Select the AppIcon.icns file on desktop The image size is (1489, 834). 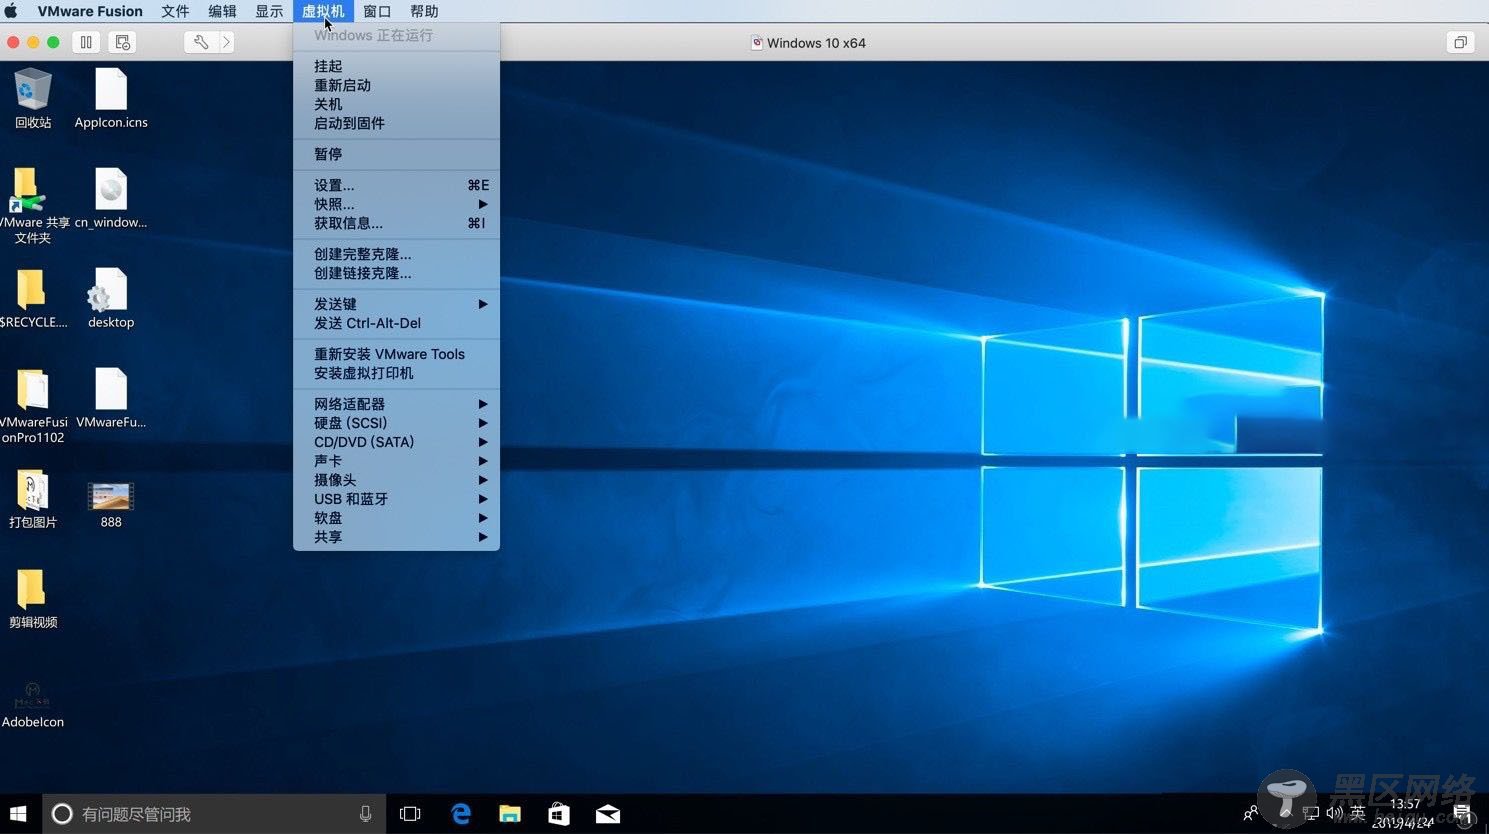[111, 98]
